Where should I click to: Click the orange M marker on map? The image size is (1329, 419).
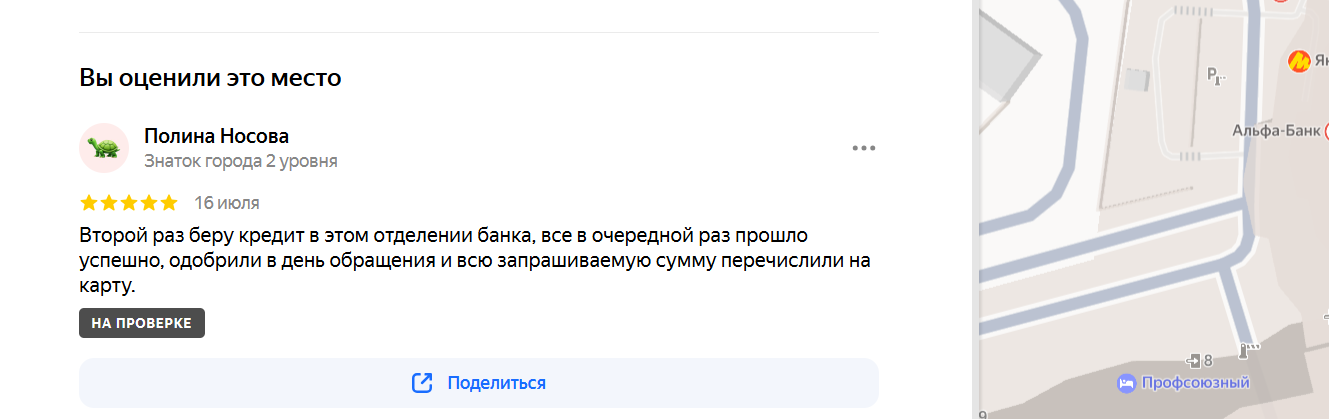1298,61
